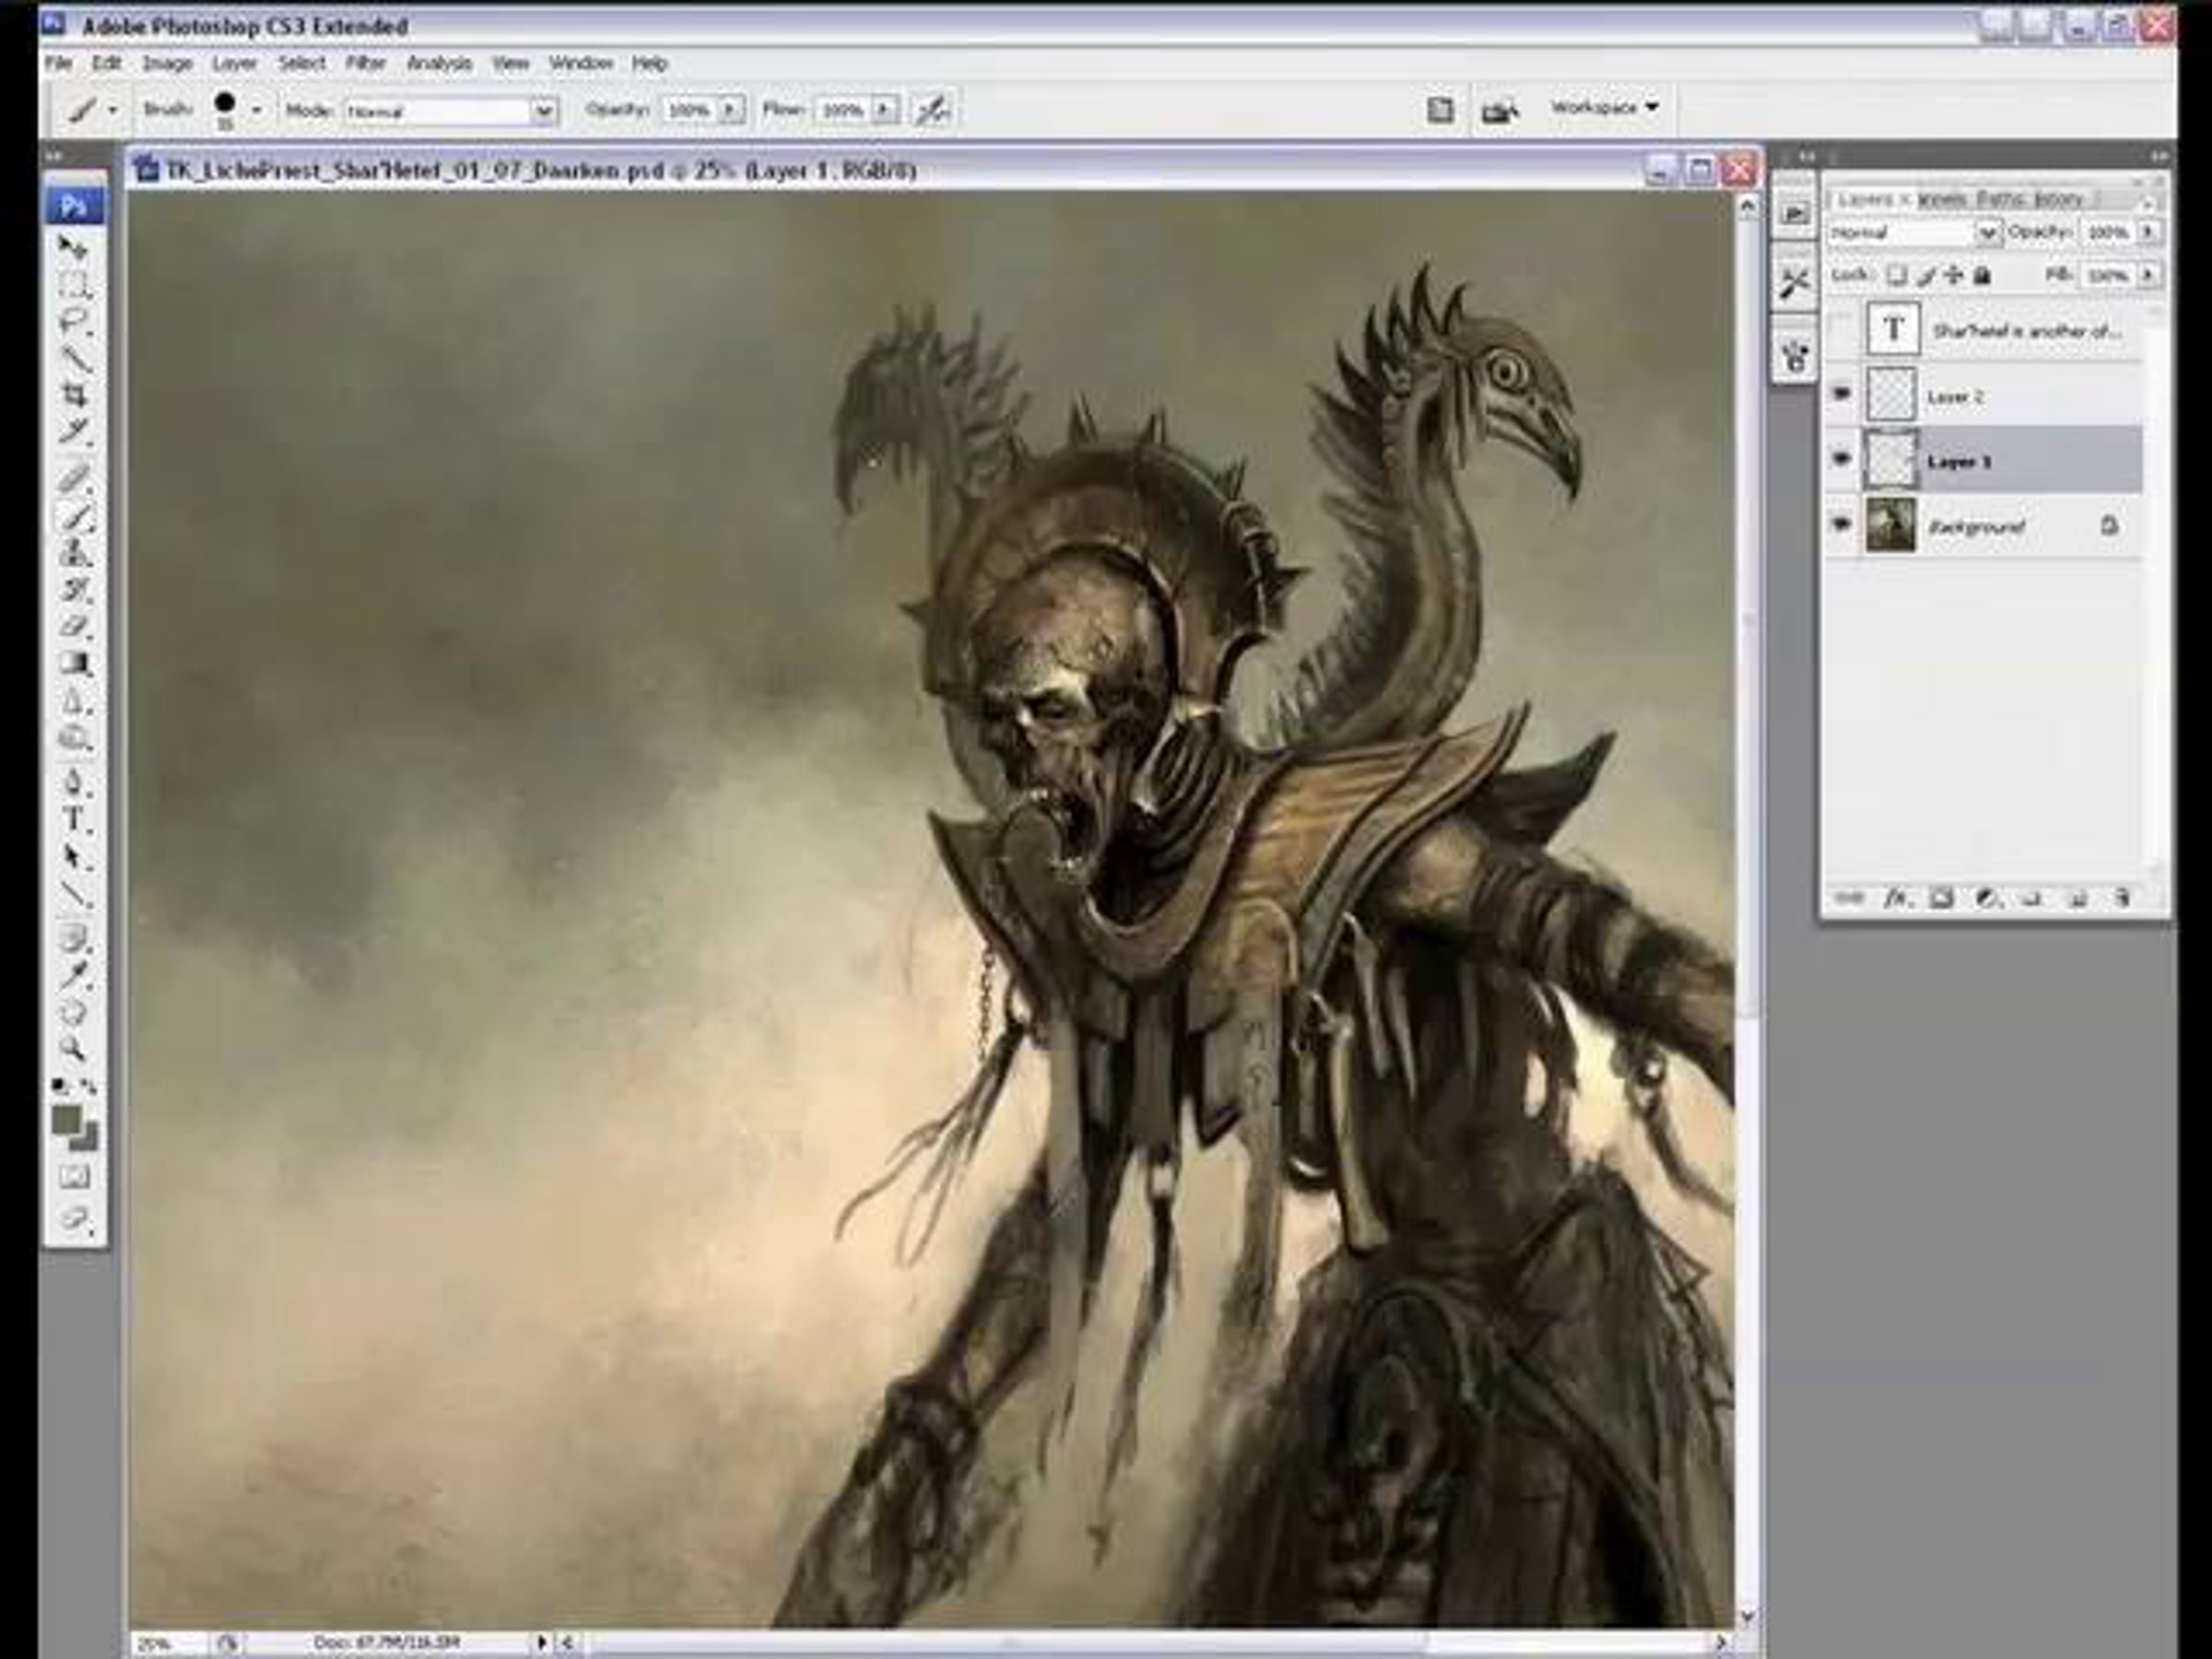The width and height of the screenshot is (2212, 1659).
Task: Select the Move tool
Action: [x=73, y=247]
